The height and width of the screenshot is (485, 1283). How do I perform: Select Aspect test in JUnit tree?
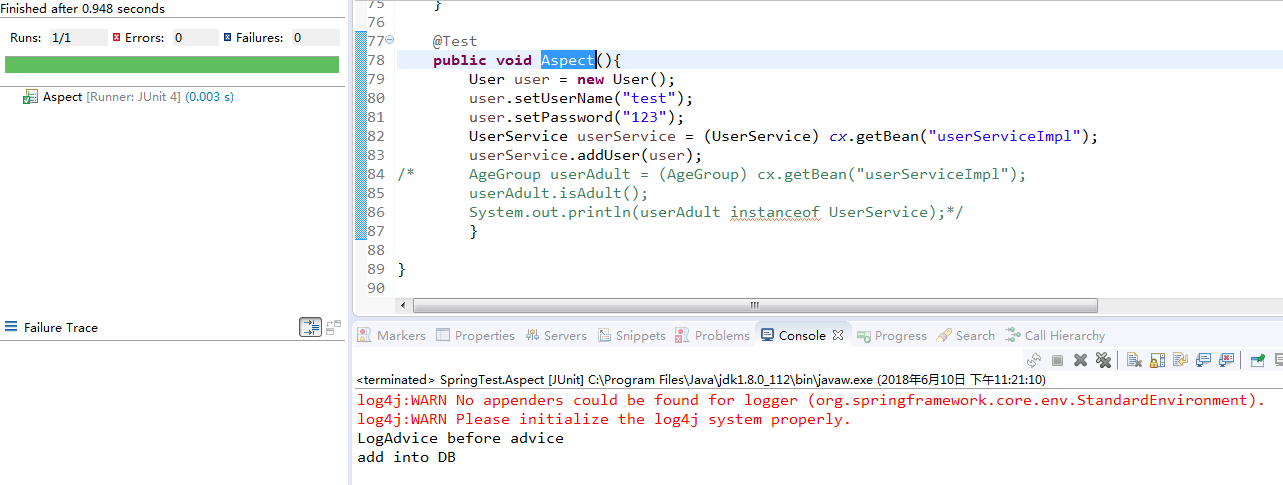tap(128, 97)
